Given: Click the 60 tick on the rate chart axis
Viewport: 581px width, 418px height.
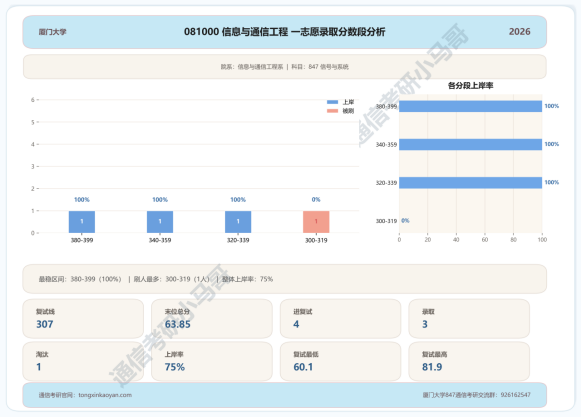Looking at the screenshot, I should tap(485, 240).
